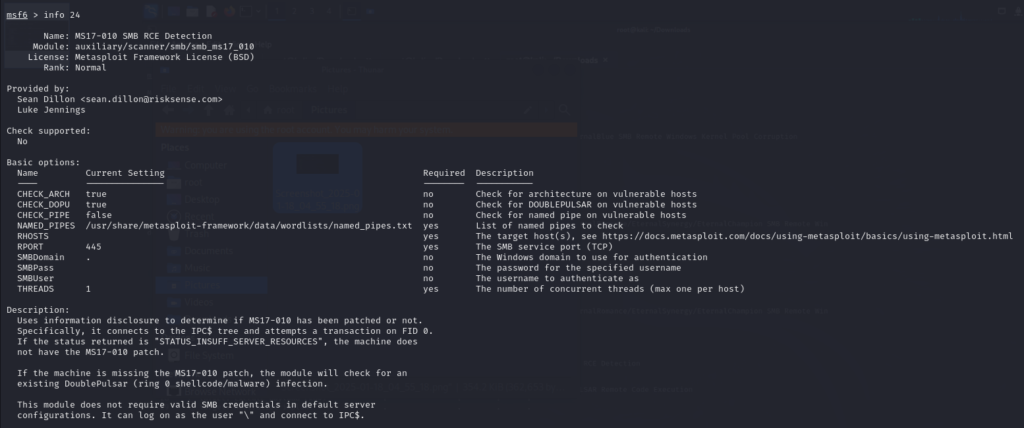Viewport: 1024px width, 428px height.
Task: Click 'List of named pipes to check'
Action: 549,225
